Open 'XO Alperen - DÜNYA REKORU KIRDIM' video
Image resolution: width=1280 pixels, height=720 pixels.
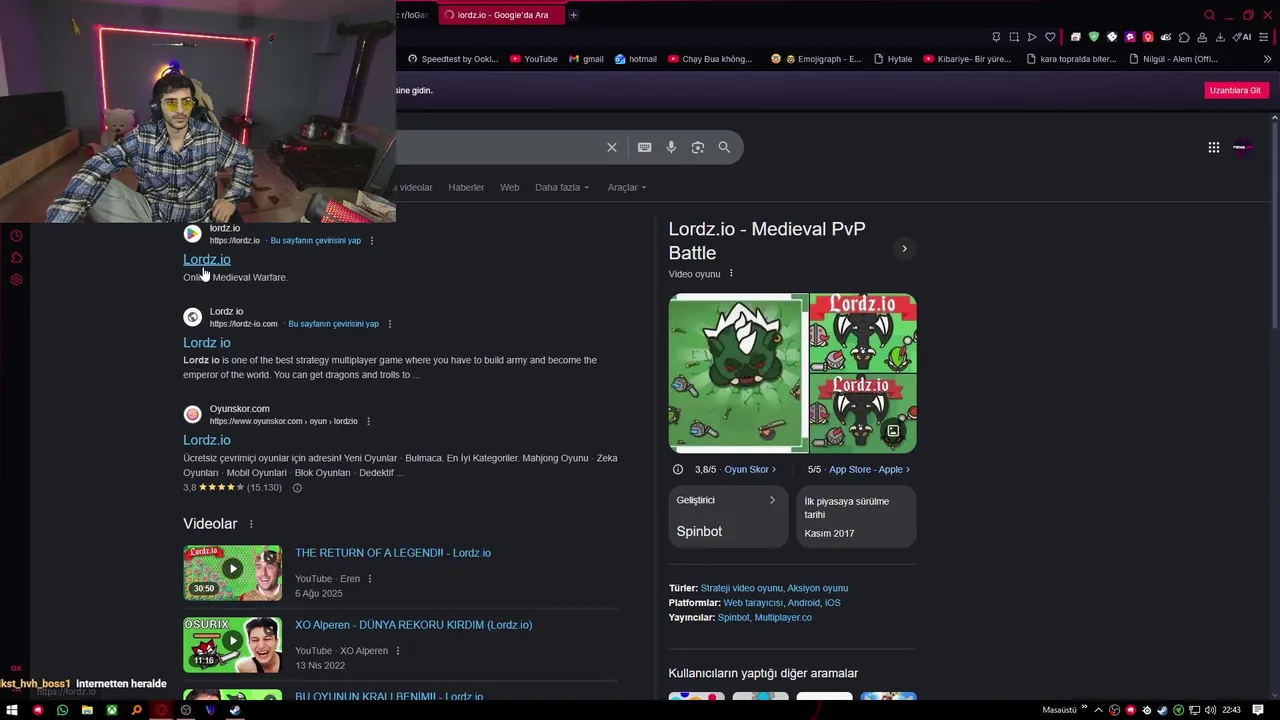click(413, 625)
